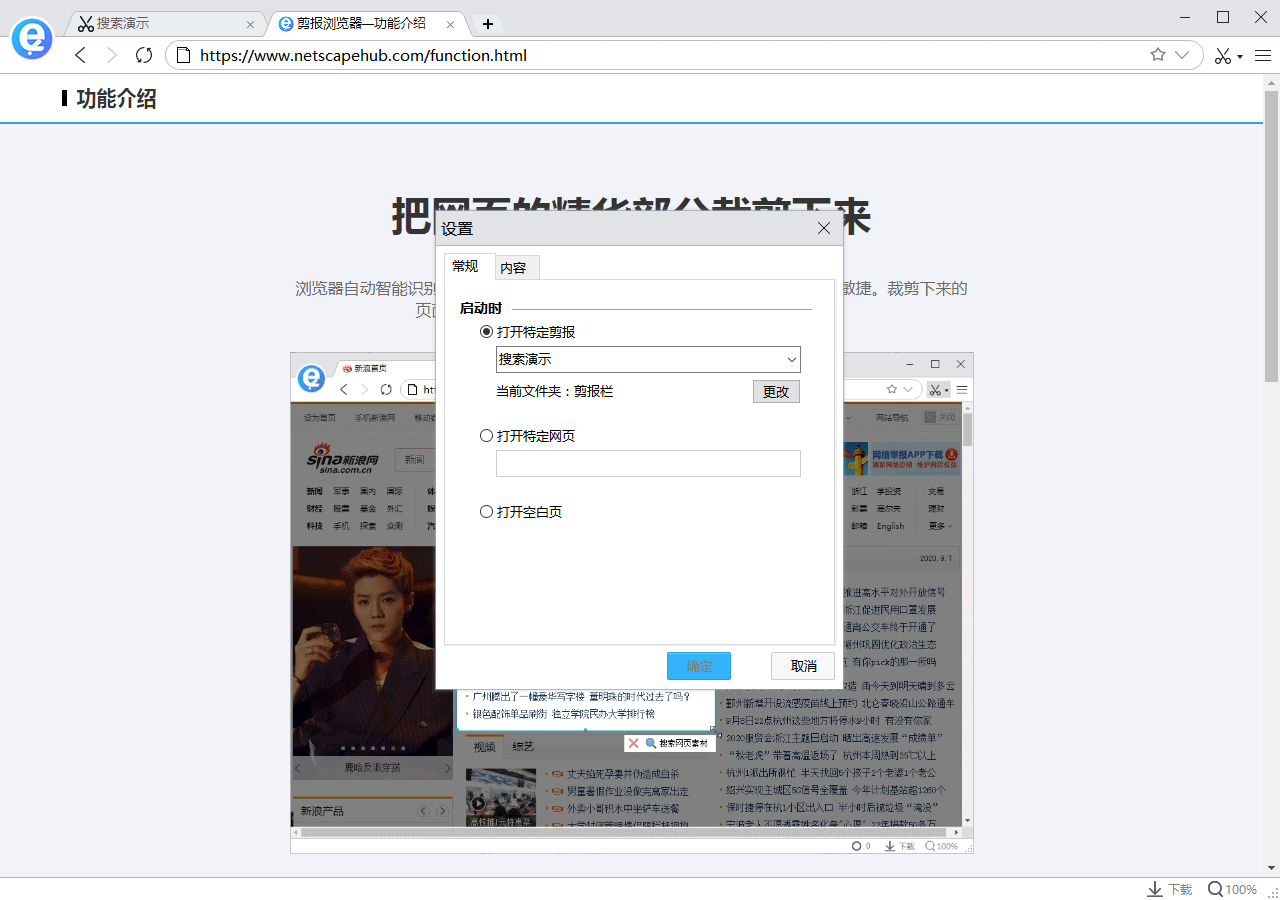This screenshot has height=900, width=1280.
Task: Click 网站导航 link in demo image
Action: tap(892, 417)
